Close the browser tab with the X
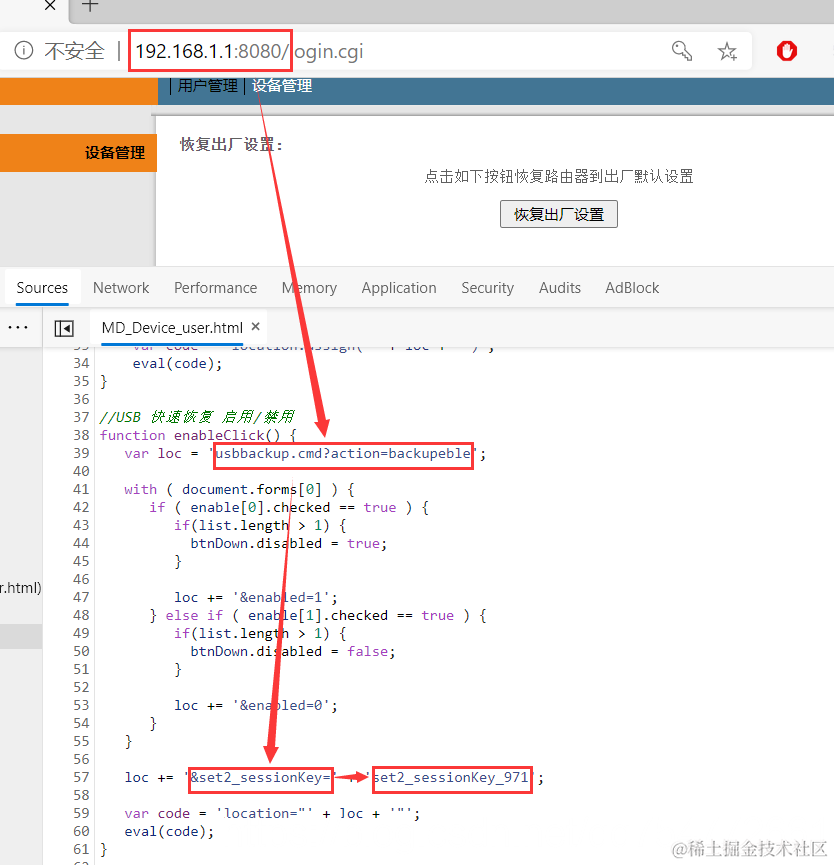The width and height of the screenshot is (834, 865). 50,6
